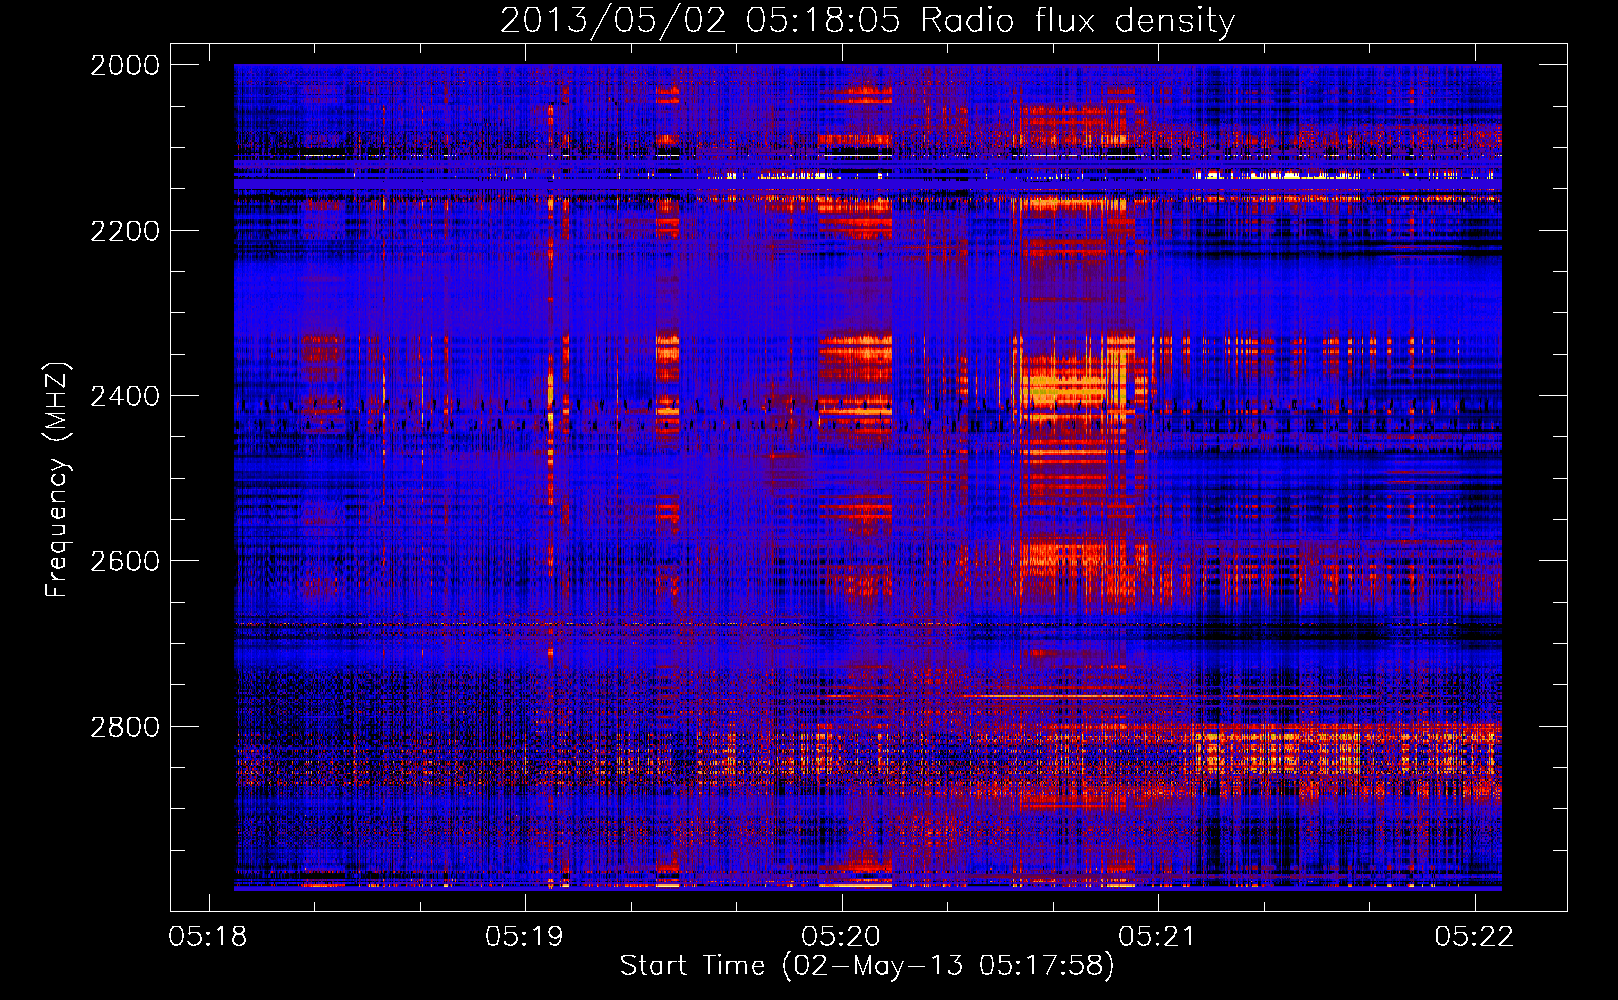1618x1000 pixels.
Task: Click the 05:20 time tick label
Action: tap(841, 936)
